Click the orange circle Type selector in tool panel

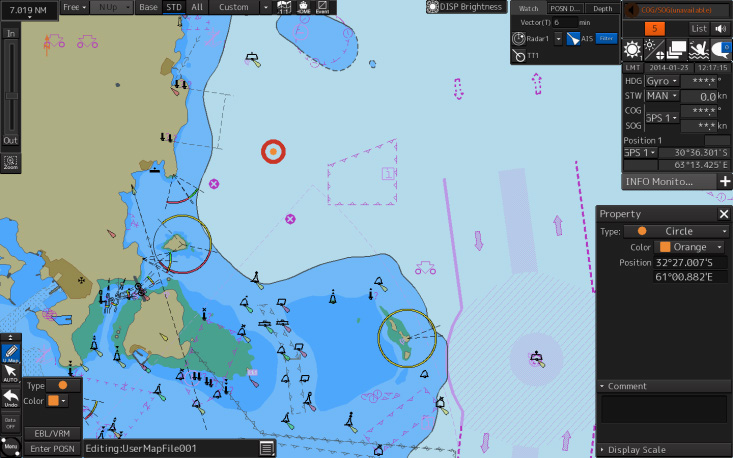[x=63, y=386]
